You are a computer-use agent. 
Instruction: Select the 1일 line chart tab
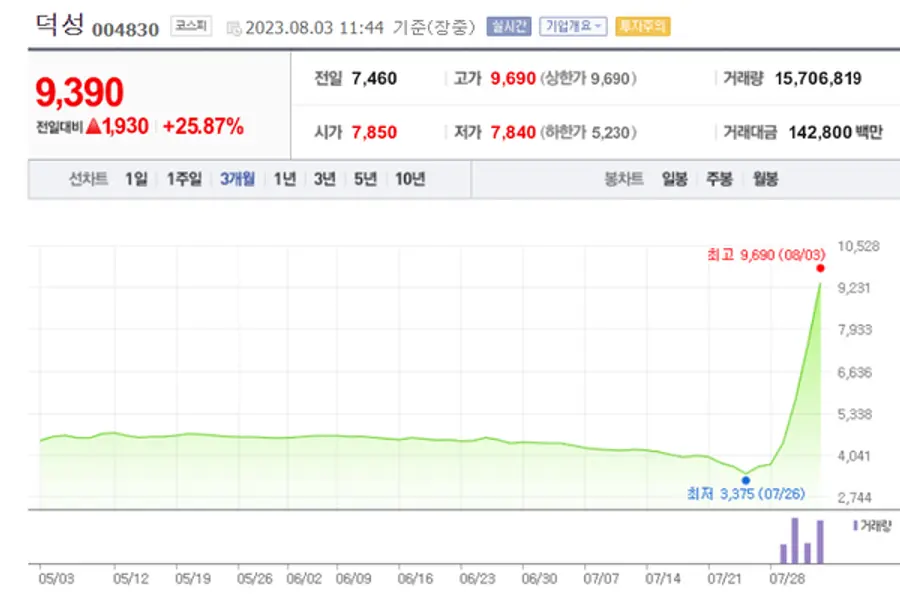[136, 179]
